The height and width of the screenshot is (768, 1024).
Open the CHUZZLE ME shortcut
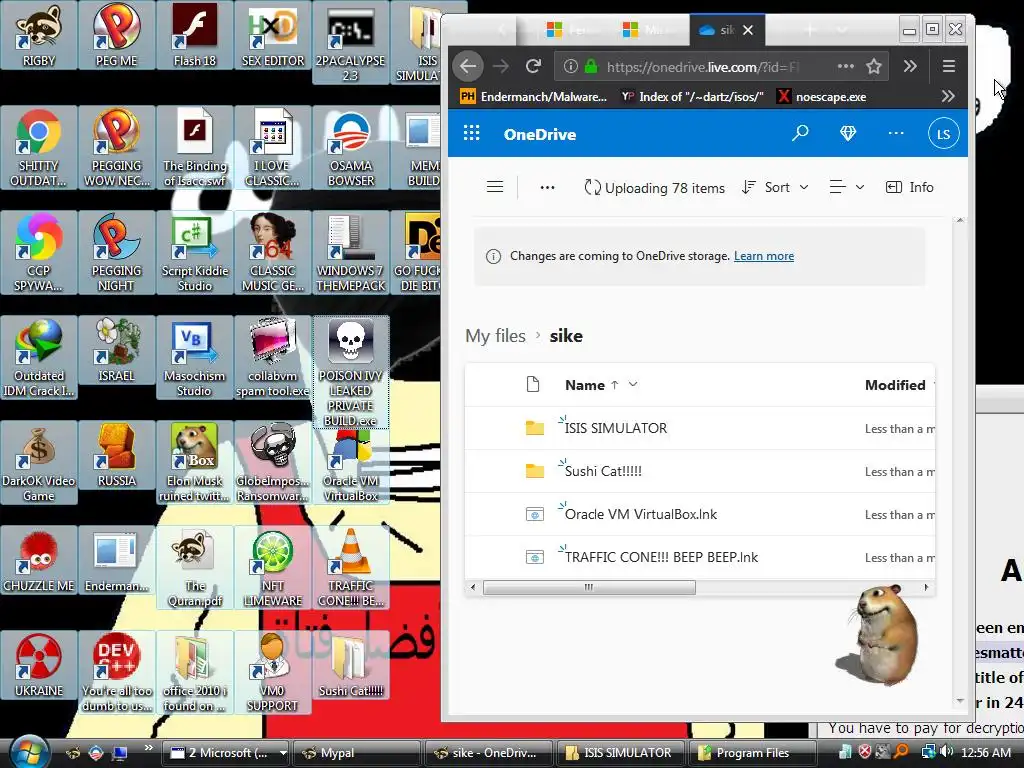(39, 560)
